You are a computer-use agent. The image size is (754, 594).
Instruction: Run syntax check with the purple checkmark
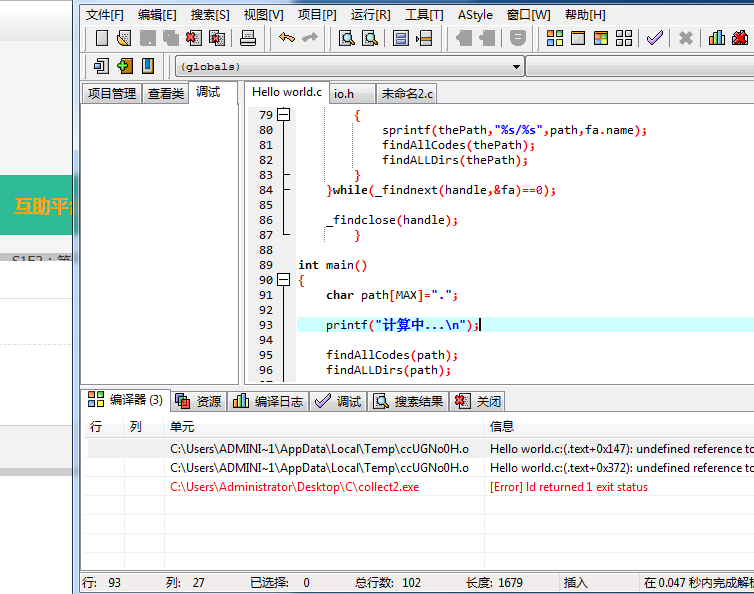point(655,38)
